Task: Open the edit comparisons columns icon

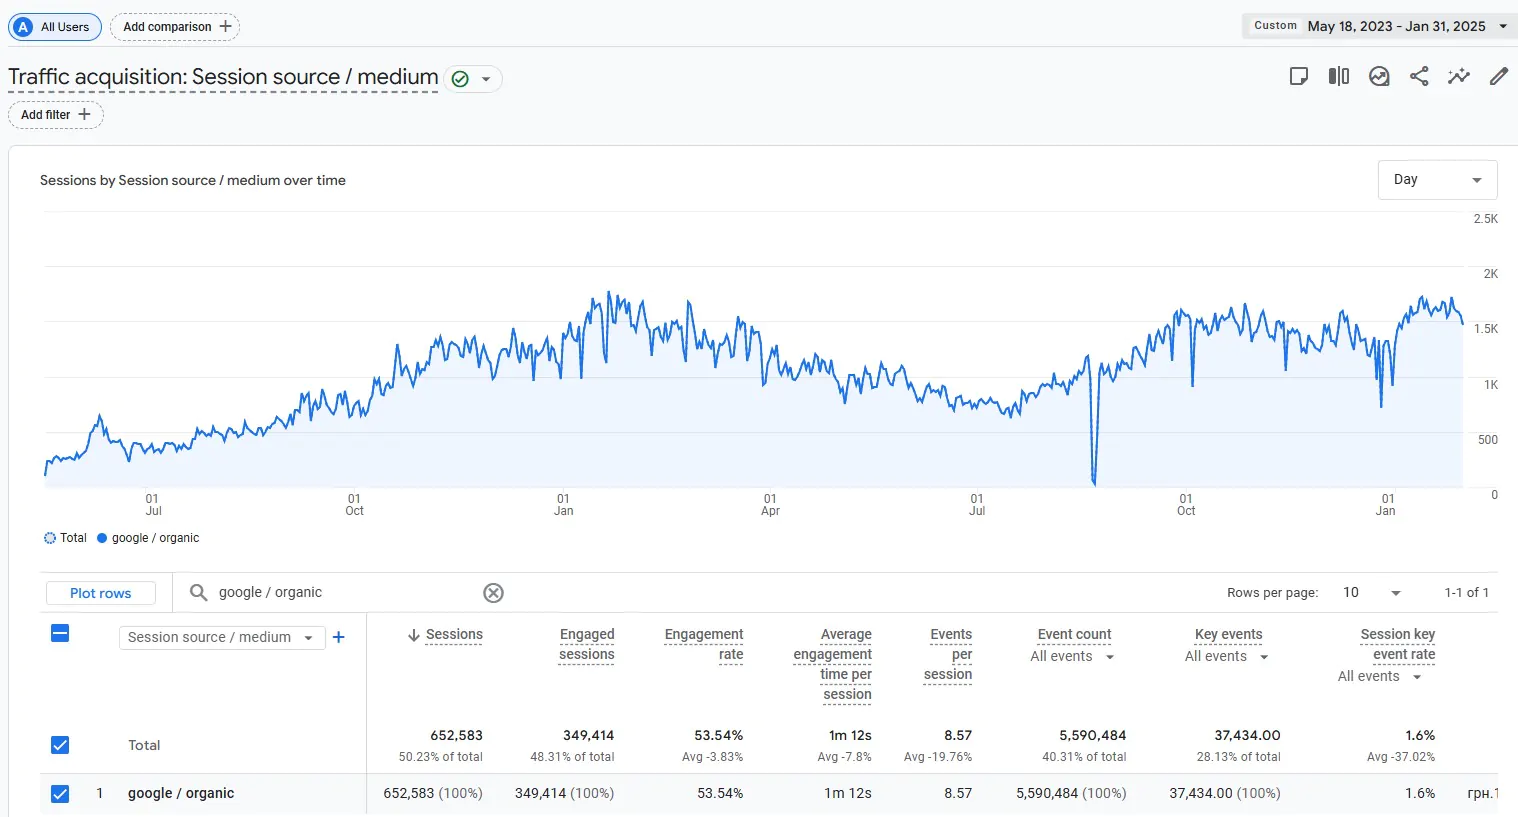Action: [1339, 76]
